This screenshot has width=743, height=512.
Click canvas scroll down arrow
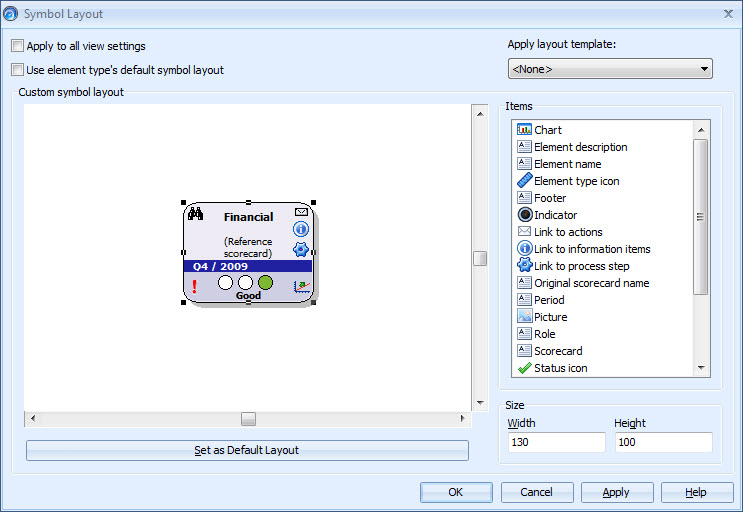click(480, 403)
